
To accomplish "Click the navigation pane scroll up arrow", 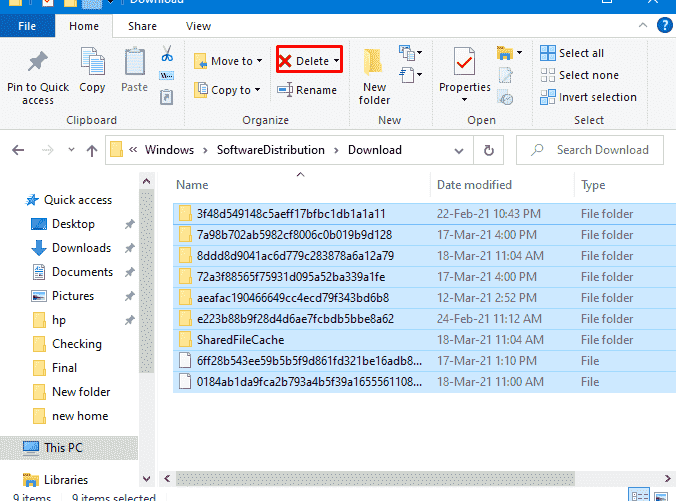I will (x=147, y=181).
